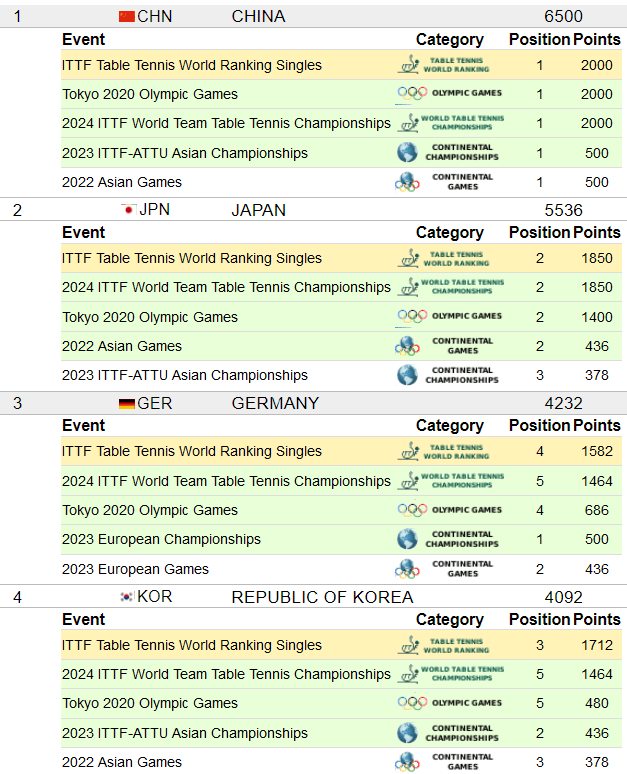Viewport: 627px width, 774px height.
Task: Open China's ITTF World Ranking Singles event
Action: [x=192, y=65]
